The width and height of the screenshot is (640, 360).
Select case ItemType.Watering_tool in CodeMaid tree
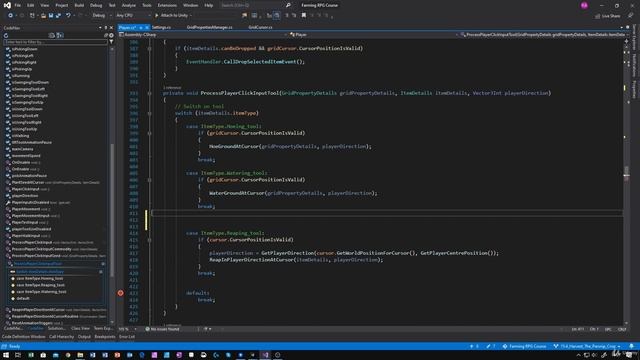(41, 291)
